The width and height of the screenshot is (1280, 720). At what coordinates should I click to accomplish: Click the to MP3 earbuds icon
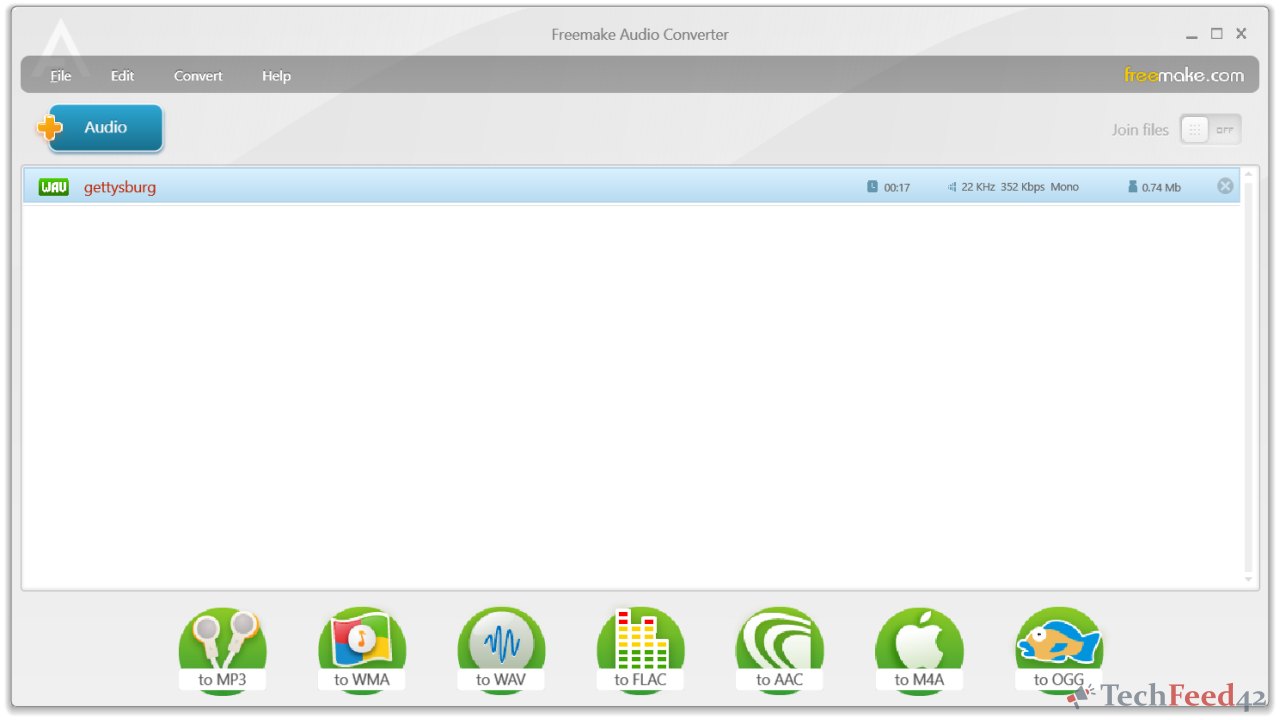click(222, 649)
